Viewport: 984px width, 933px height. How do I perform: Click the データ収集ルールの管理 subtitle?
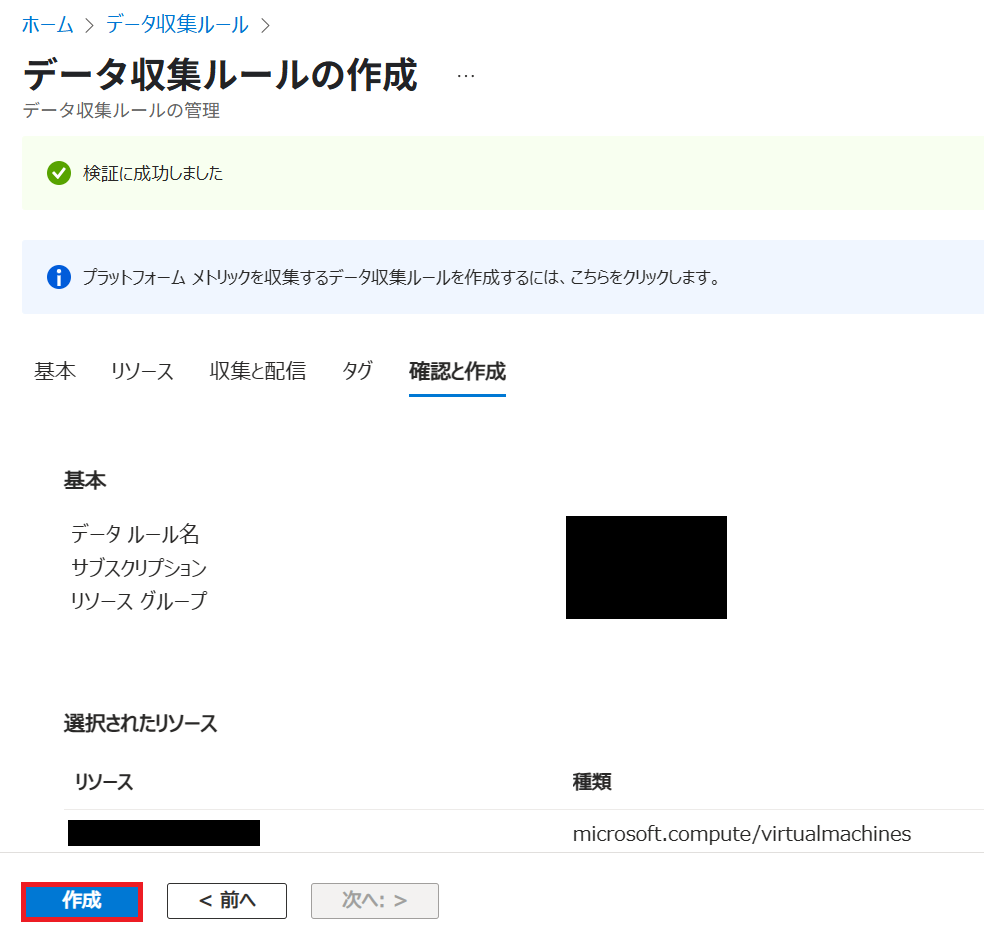pos(121,110)
